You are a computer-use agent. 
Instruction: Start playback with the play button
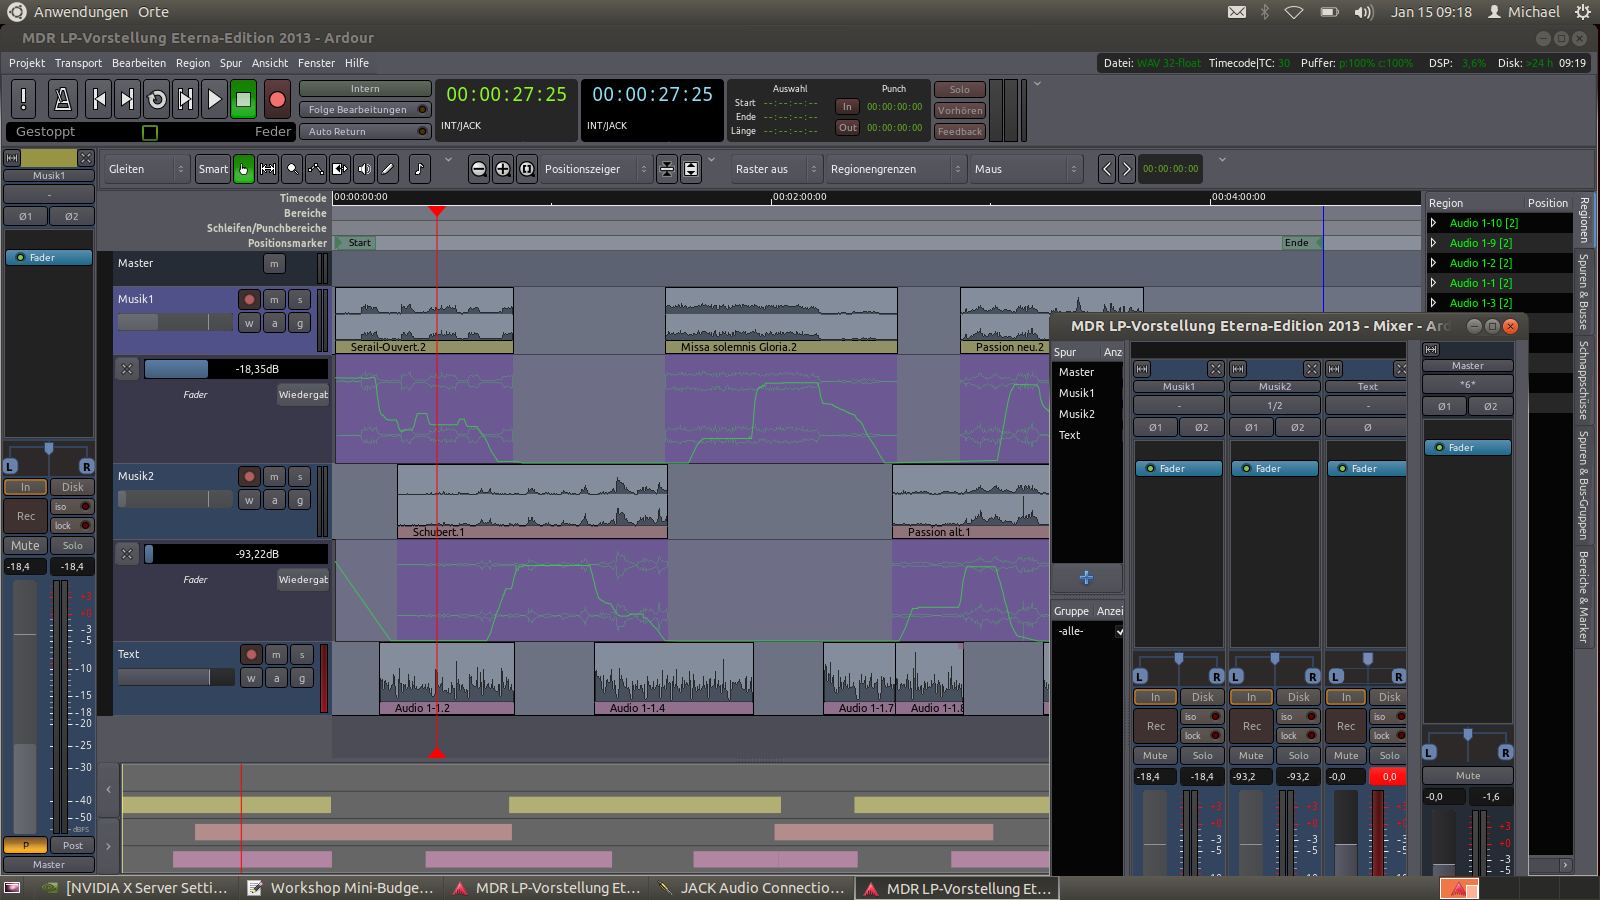(214, 99)
